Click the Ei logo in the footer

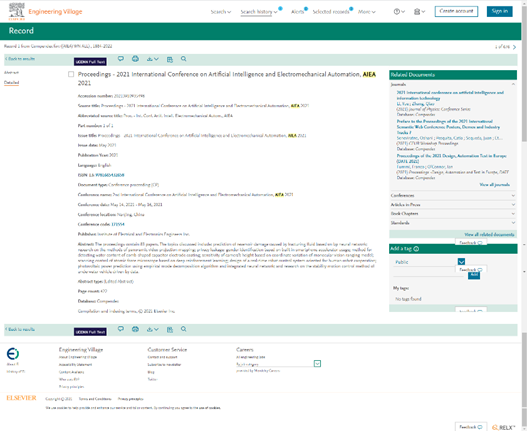(13, 354)
